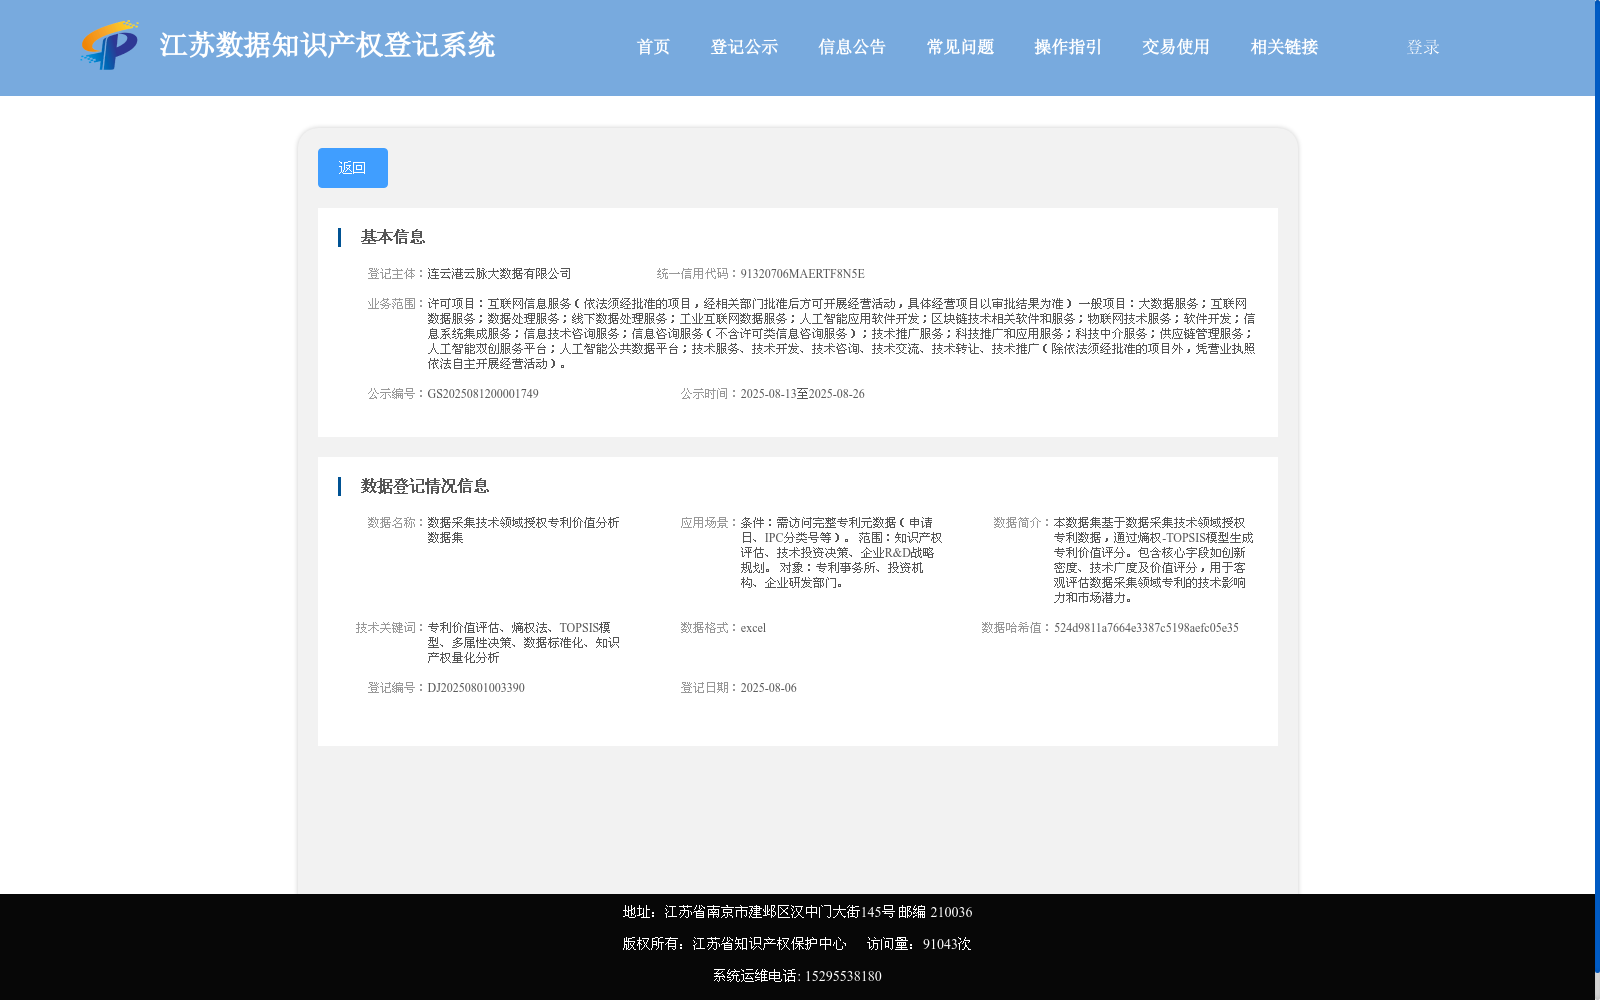The height and width of the screenshot is (1000, 1600).
Task: Open the 登记公示 menu item
Action: tap(744, 47)
